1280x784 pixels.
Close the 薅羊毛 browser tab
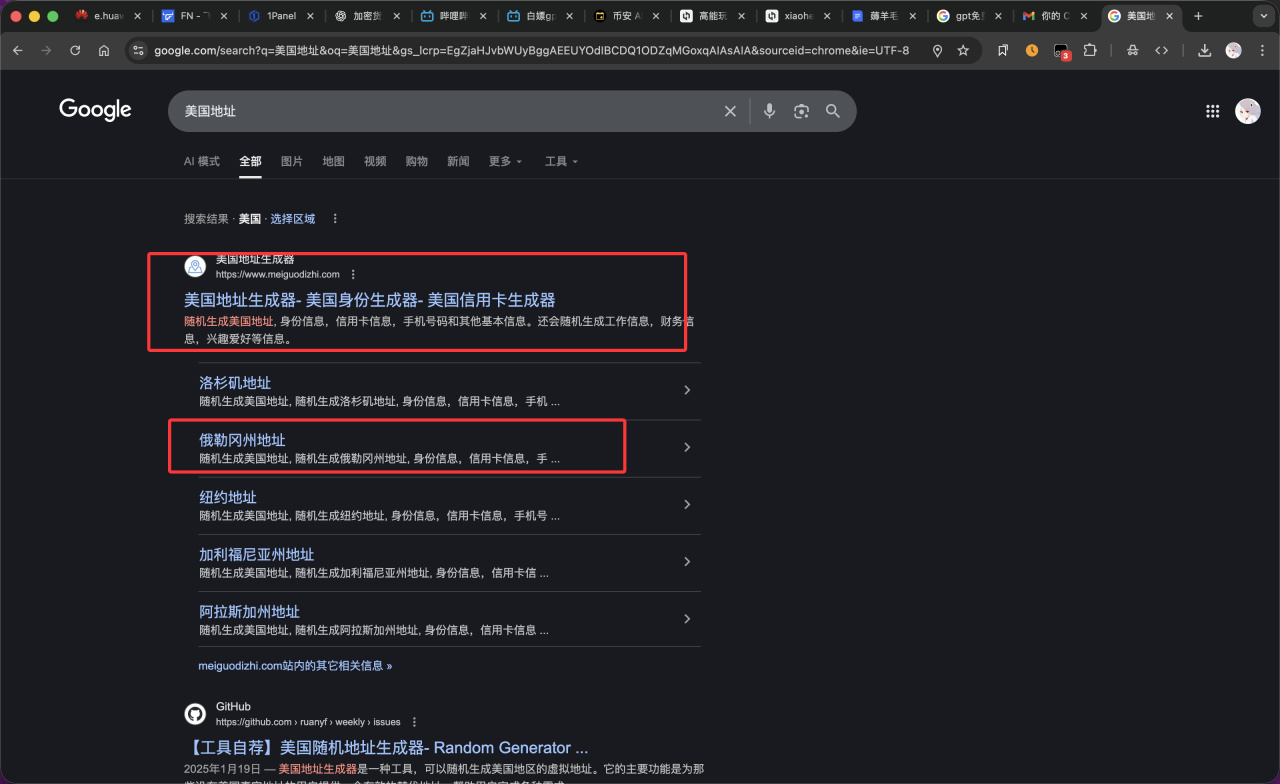tap(913, 16)
